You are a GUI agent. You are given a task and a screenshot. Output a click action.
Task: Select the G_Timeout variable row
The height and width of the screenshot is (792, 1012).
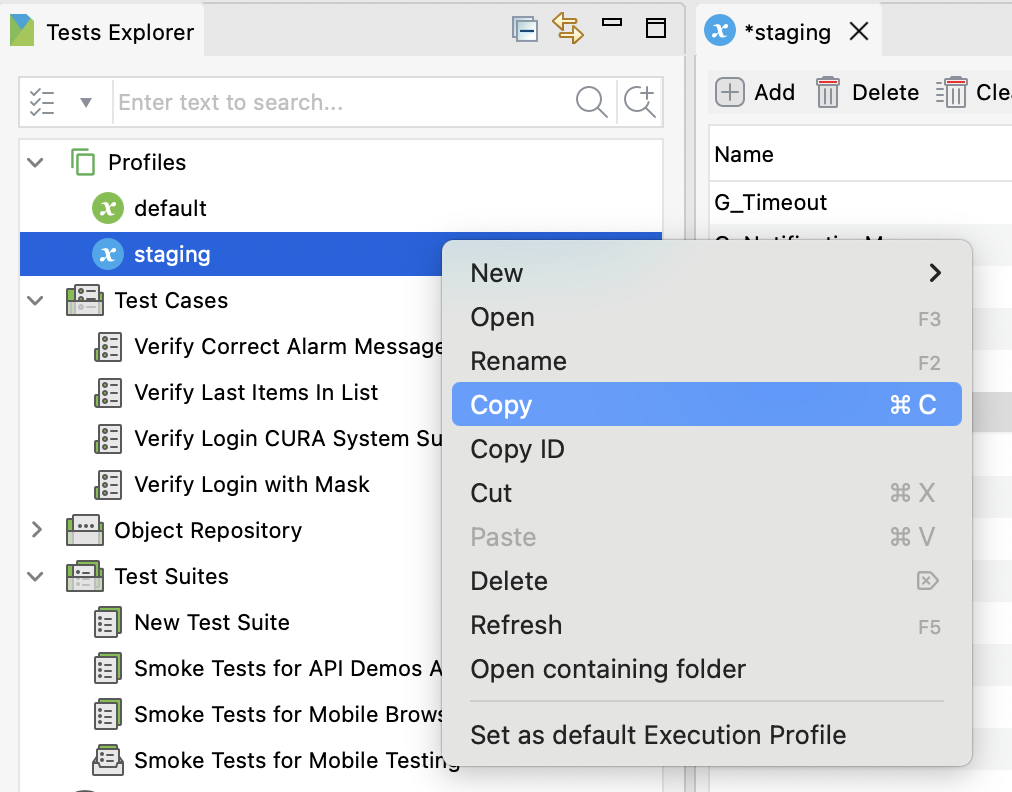coord(860,203)
